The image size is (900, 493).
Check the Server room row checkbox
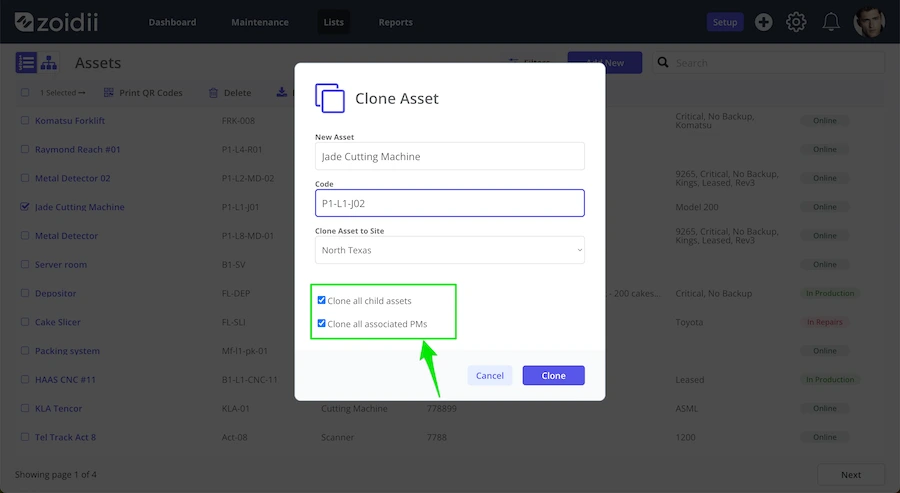point(25,264)
